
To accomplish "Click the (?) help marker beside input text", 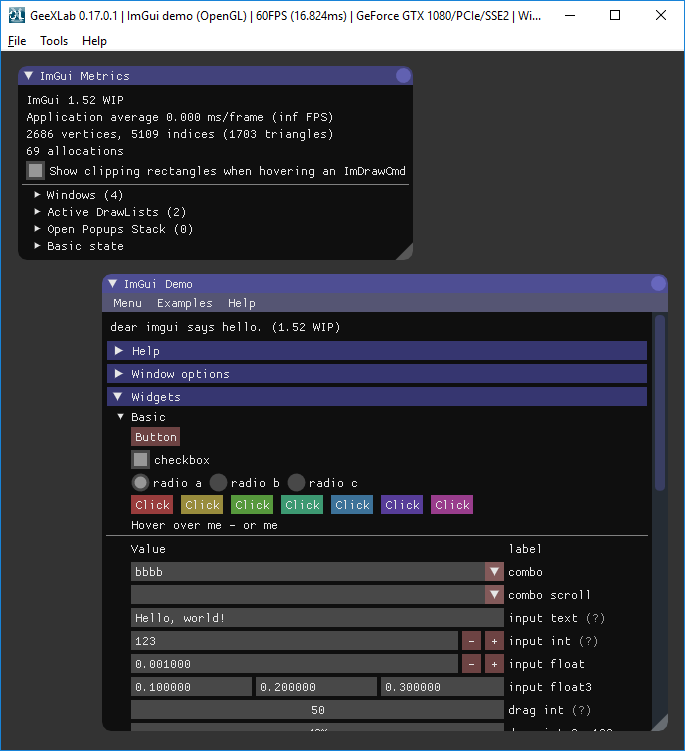I will (x=595, y=618).
